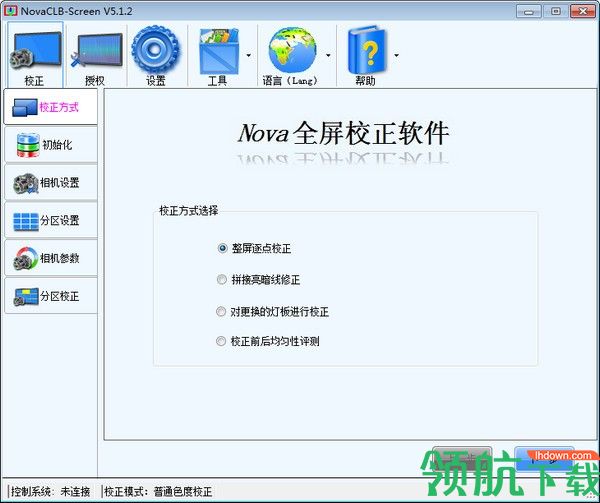Open the 帮助 help book icon
Viewport: 600px width, 503px height.
(366, 55)
